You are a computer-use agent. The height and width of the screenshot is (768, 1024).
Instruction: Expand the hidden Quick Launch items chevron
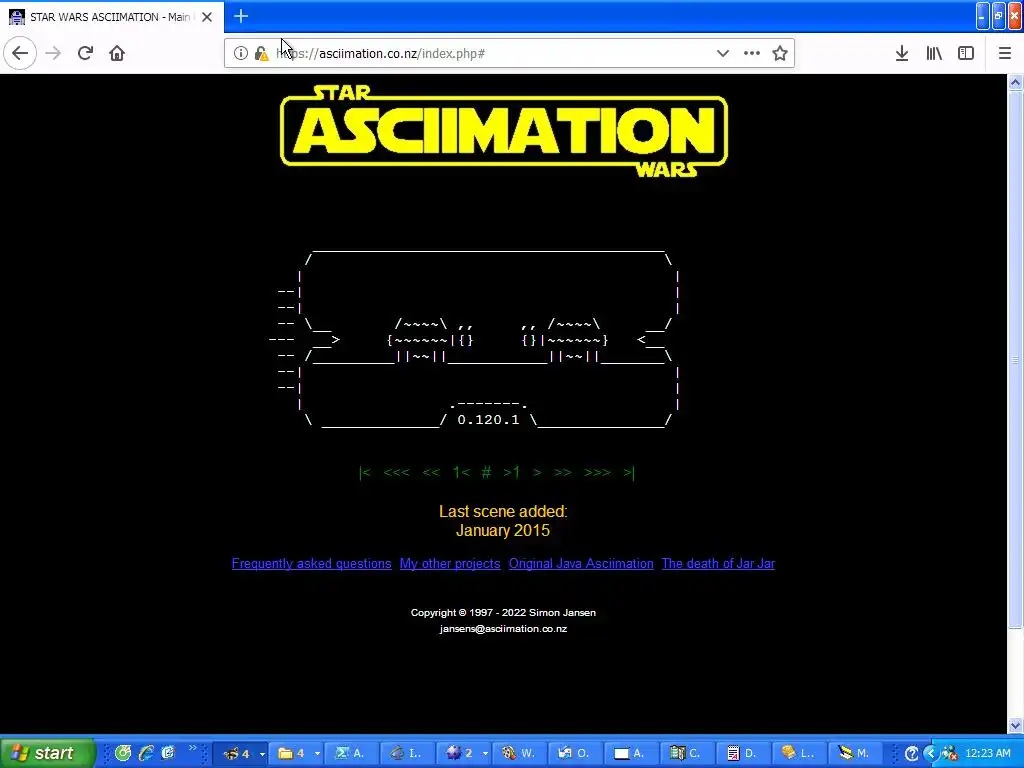tap(192, 748)
